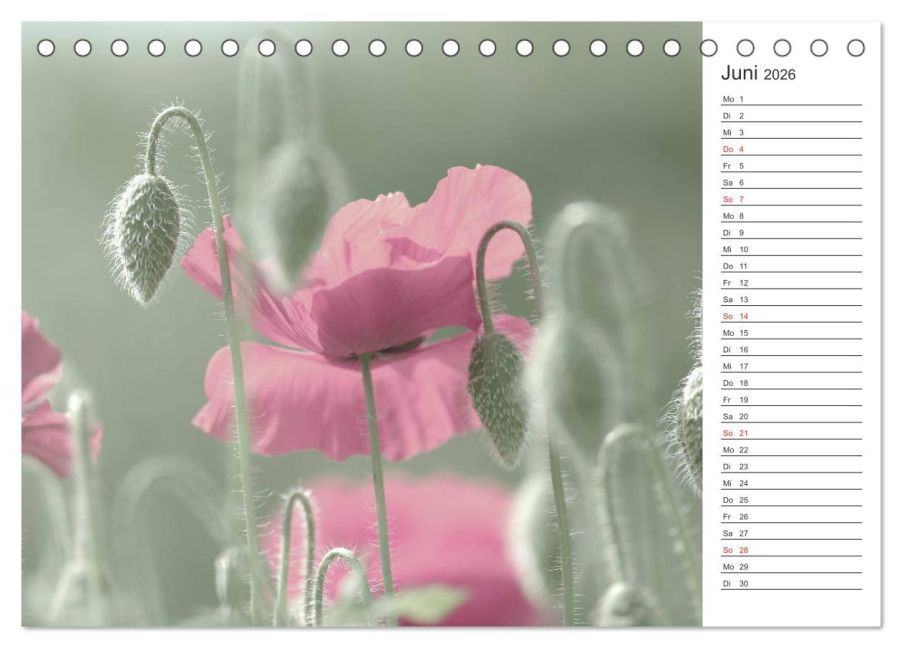Click the Juni 2026 month heading

[758, 74]
